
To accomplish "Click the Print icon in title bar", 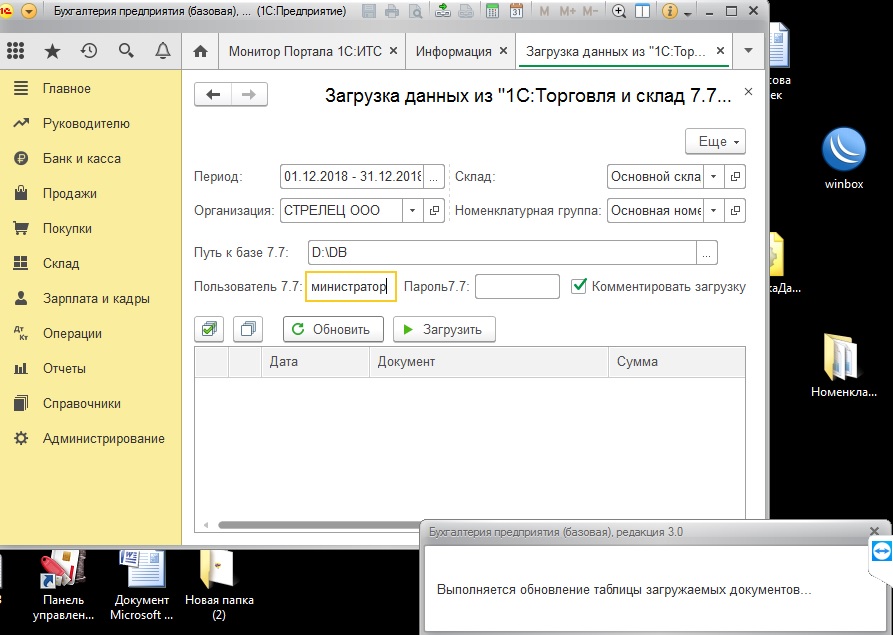I will [392, 11].
